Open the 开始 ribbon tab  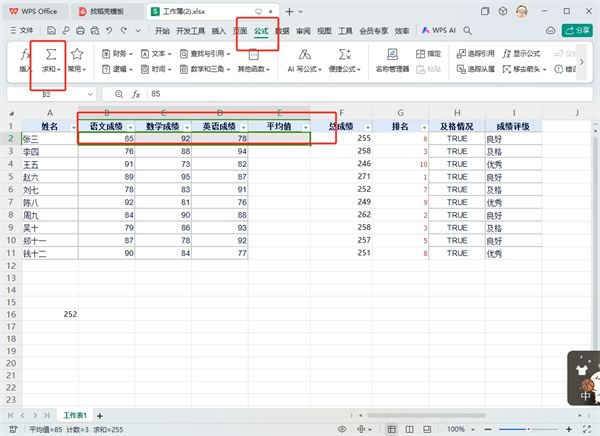click(162, 32)
